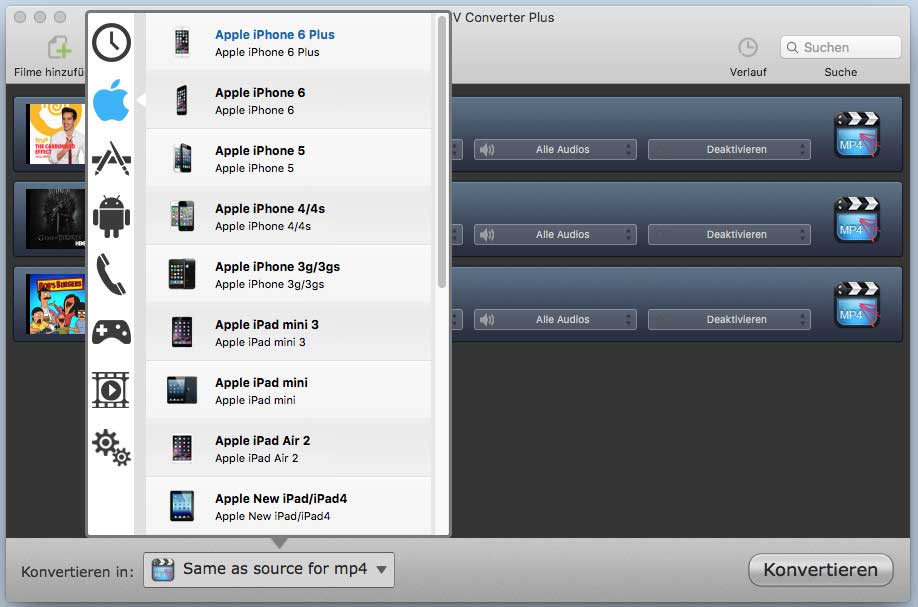The width and height of the screenshot is (918, 607).
Task: Focus the Suchen search field
Action: click(x=841, y=47)
